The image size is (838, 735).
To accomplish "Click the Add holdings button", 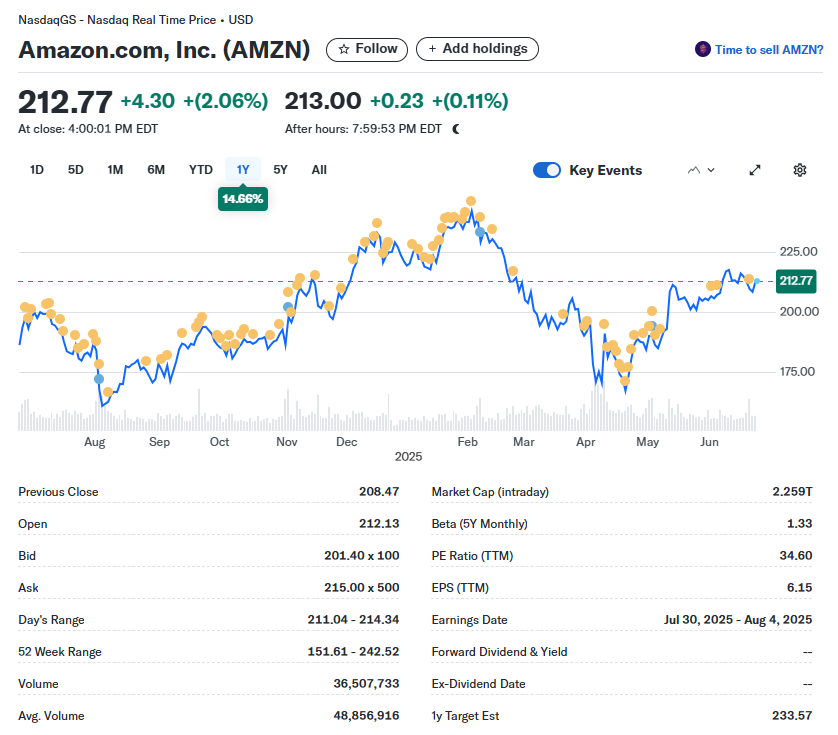I will (477, 49).
